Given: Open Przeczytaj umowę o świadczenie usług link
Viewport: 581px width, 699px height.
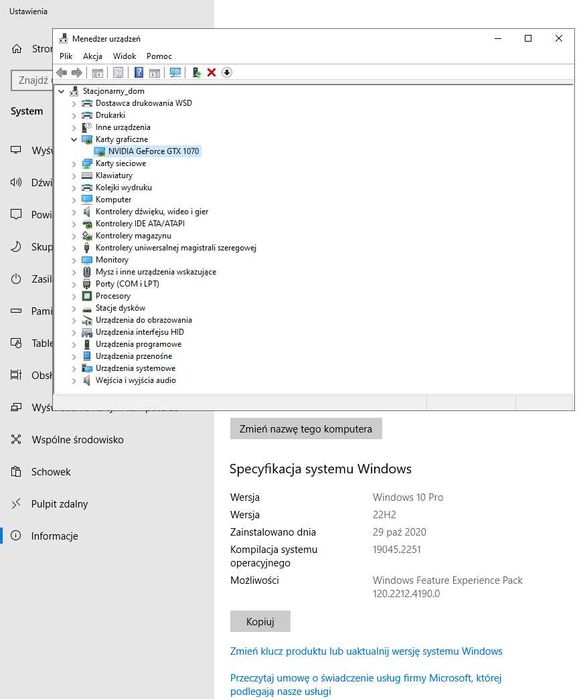Looking at the screenshot, I should pos(366,684).
